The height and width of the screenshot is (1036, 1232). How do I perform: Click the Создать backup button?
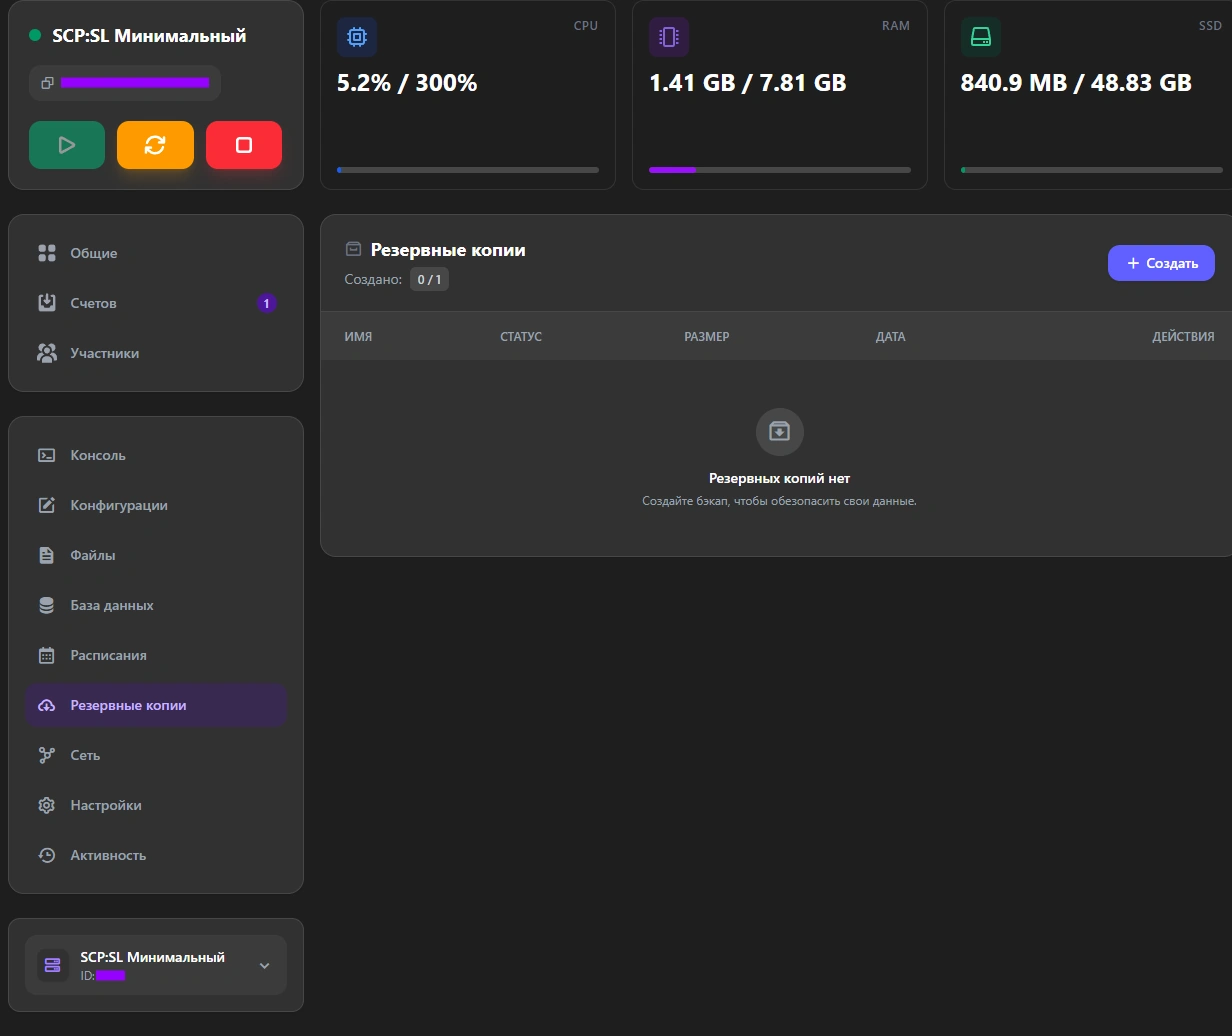1161,263
